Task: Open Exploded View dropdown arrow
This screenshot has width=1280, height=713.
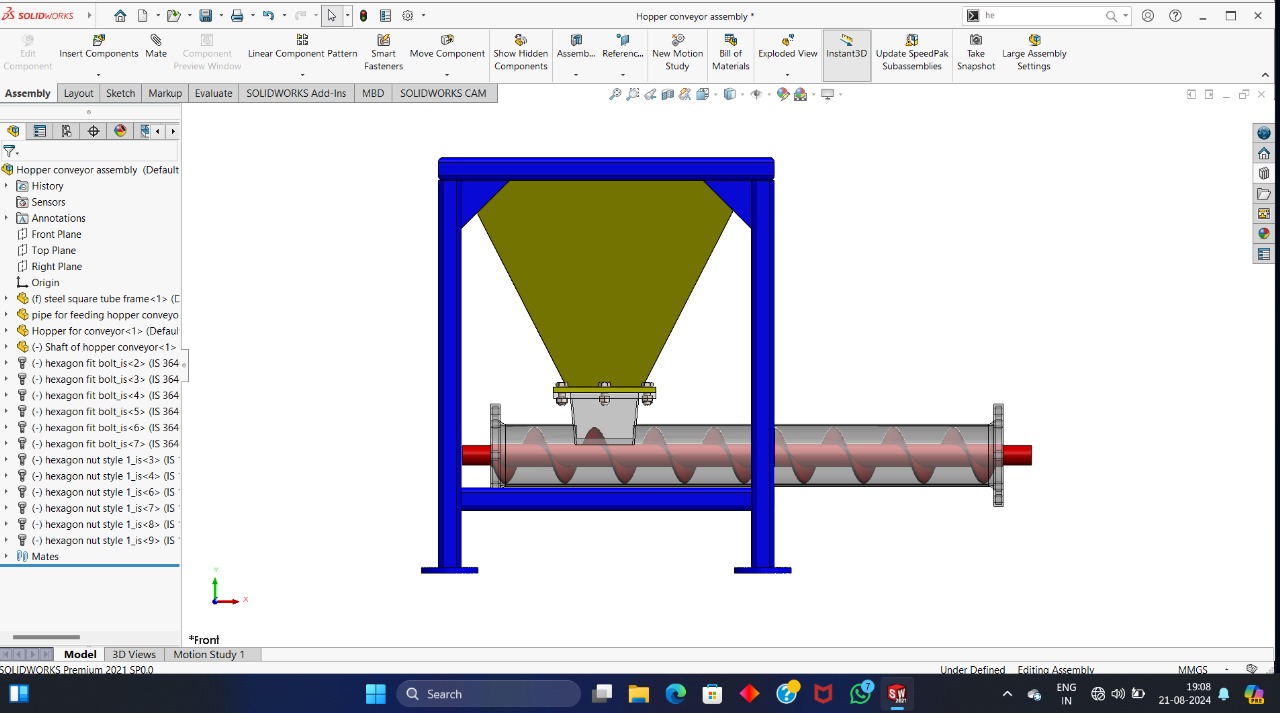Action: (x=788, y=75)
